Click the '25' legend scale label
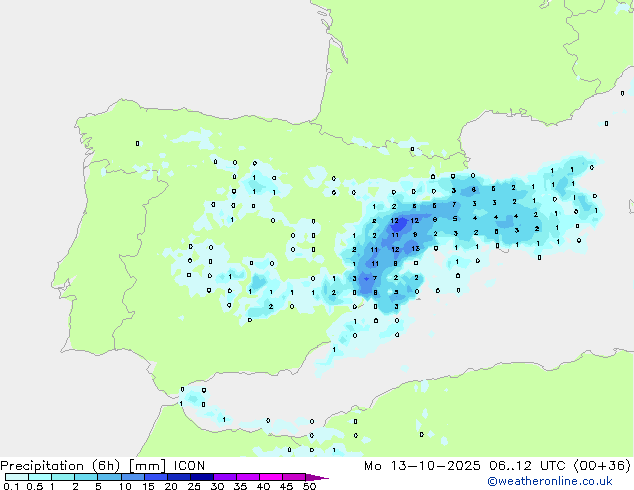Viewport: 634px width, 490px height. click(x=194, y=486)
